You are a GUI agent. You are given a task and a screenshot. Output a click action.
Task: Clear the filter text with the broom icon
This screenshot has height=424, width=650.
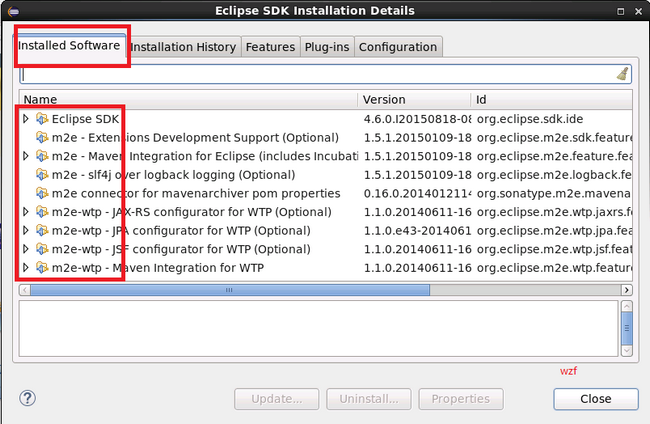622,74
